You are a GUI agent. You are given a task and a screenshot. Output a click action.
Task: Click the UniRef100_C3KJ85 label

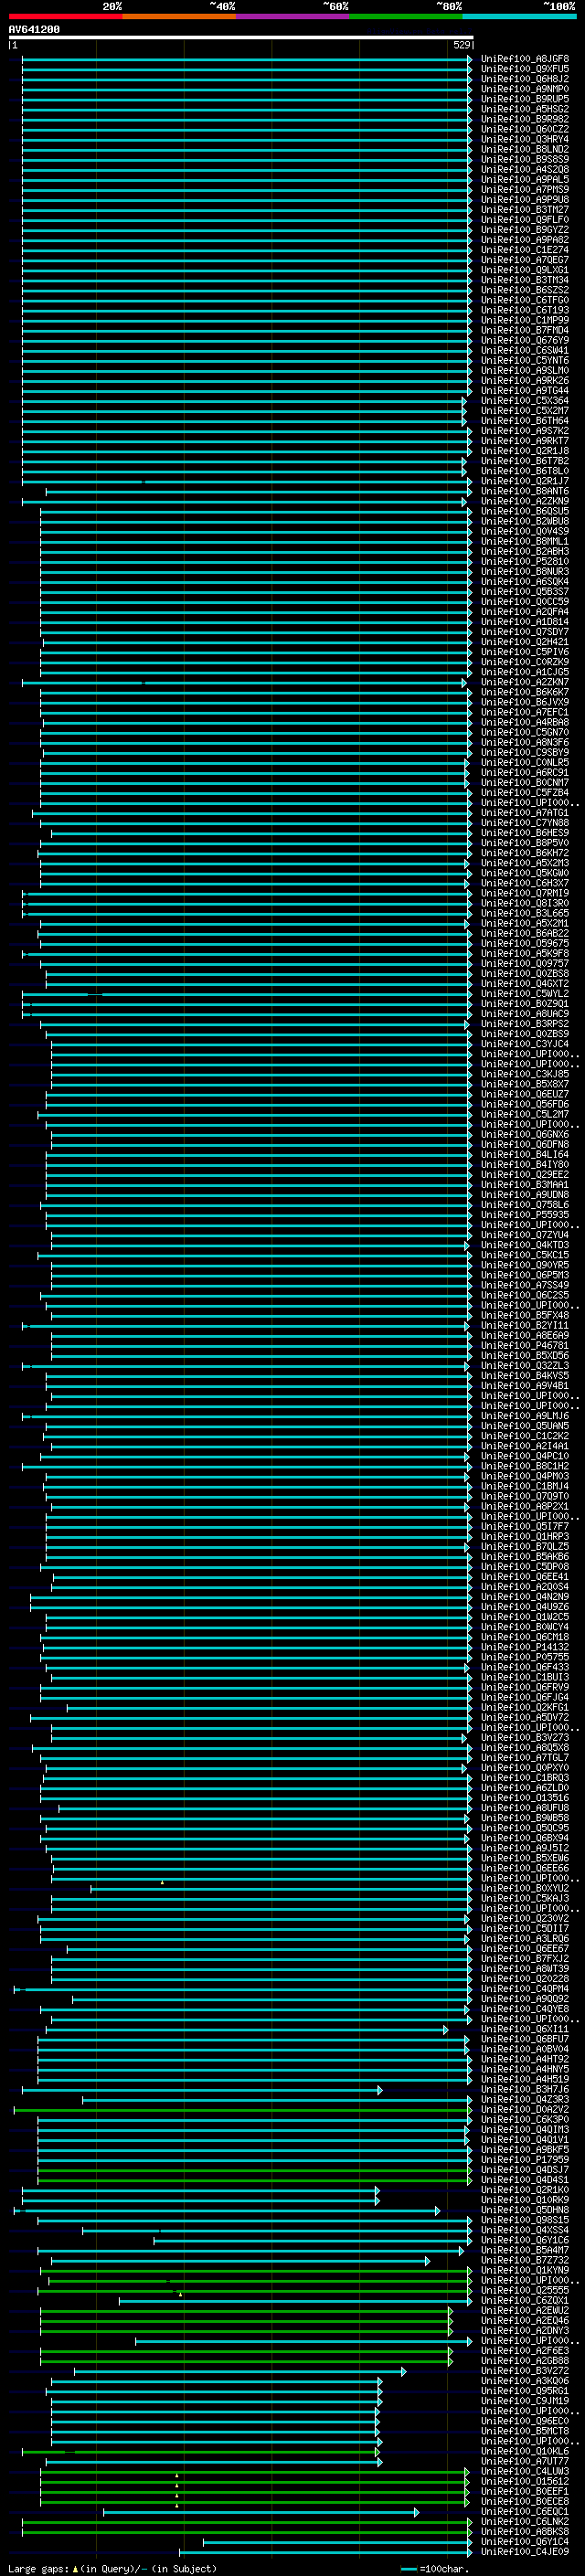click(x=525, y=1074)
